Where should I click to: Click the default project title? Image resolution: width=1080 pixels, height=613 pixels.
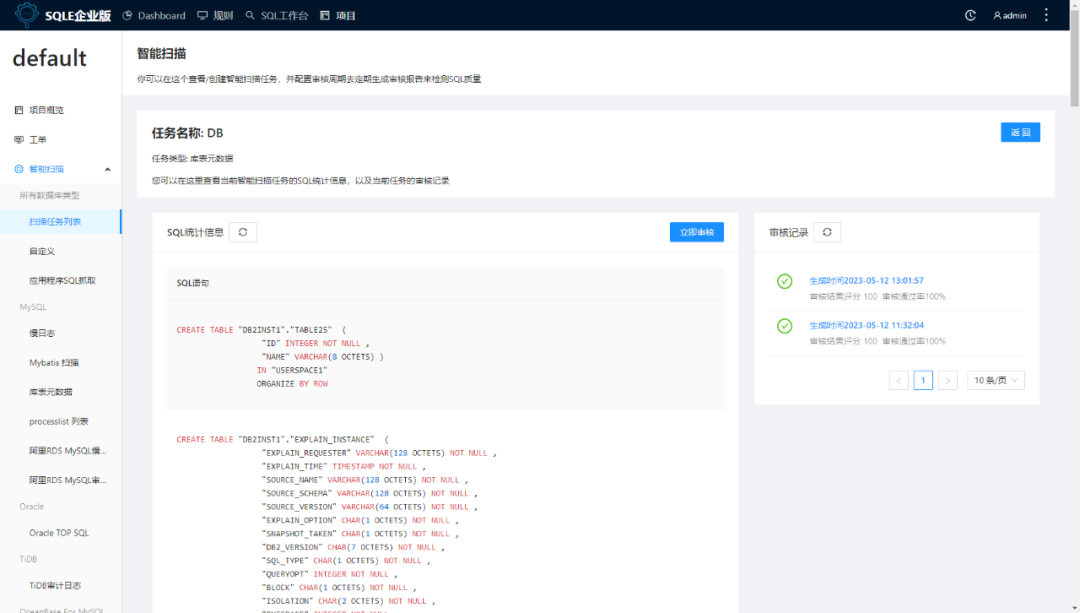pos(50,59)
